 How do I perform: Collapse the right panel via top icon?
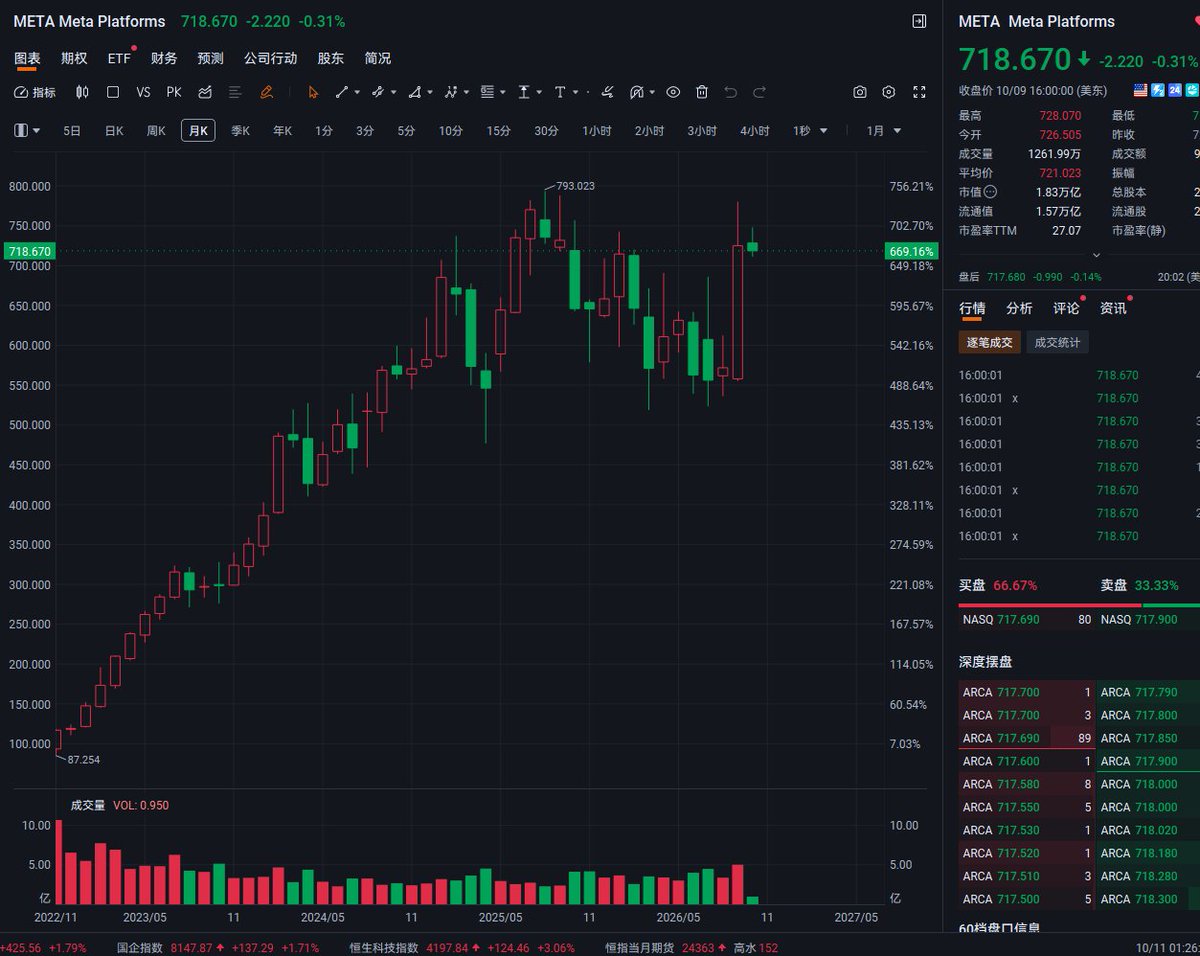click(919, 21)
